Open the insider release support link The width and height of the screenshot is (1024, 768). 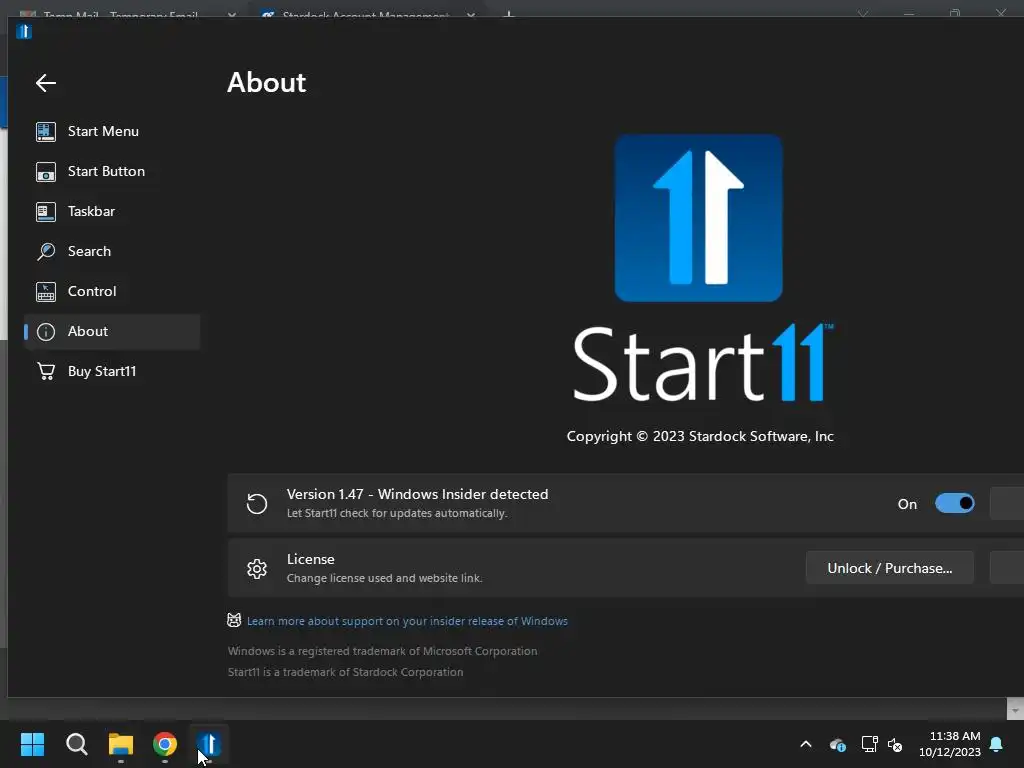(x=407, y=621)
